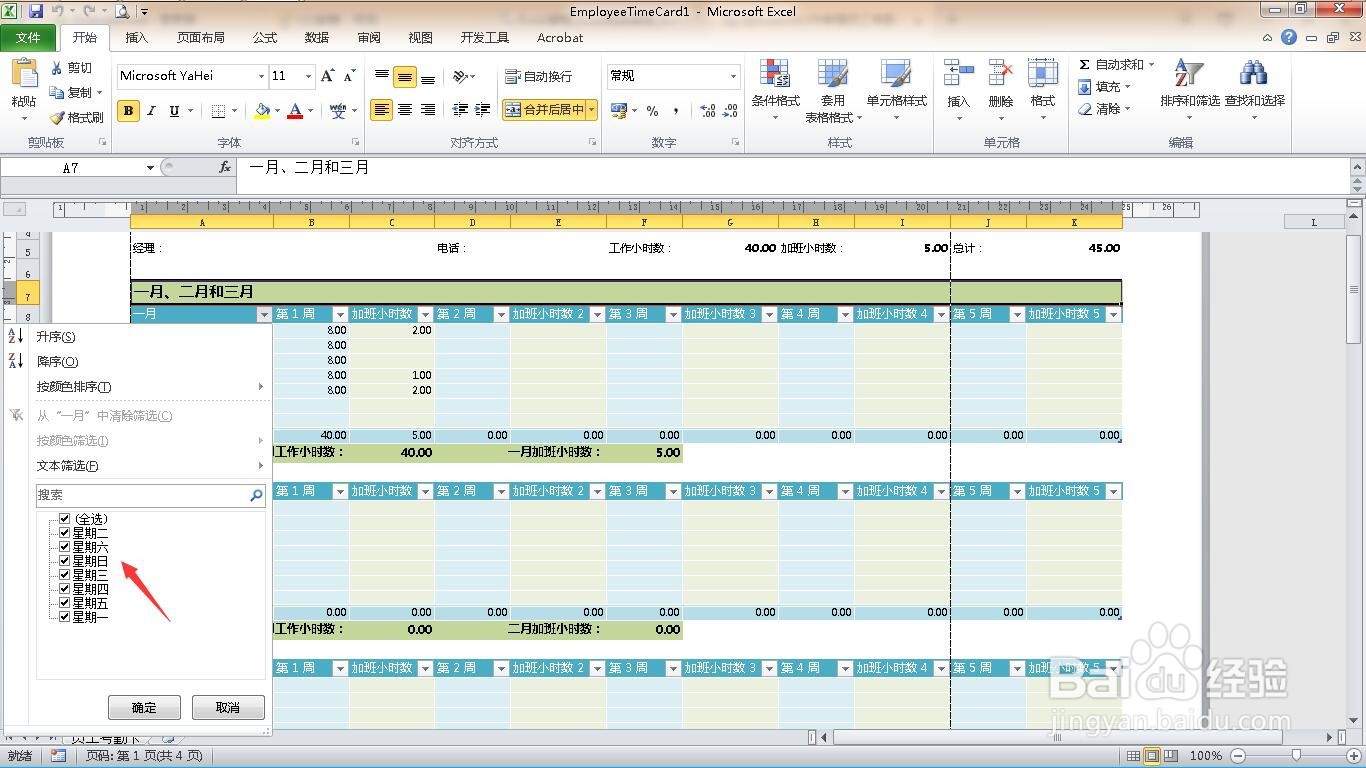Uncheck the 星期六 filter checkbox
Screen dimensions: 1366x768
coord(65,547)
